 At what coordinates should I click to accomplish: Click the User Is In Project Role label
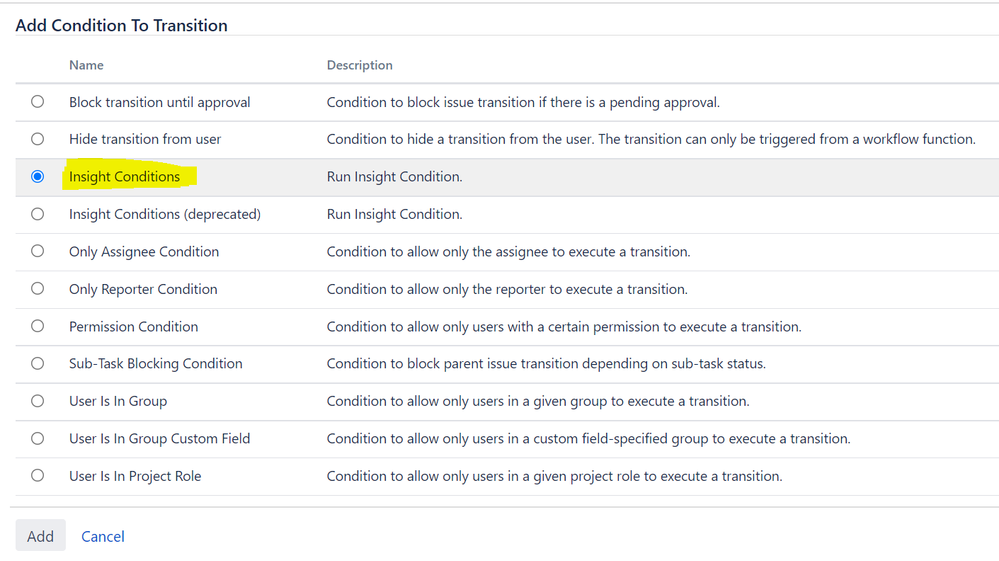click(135, 476)
